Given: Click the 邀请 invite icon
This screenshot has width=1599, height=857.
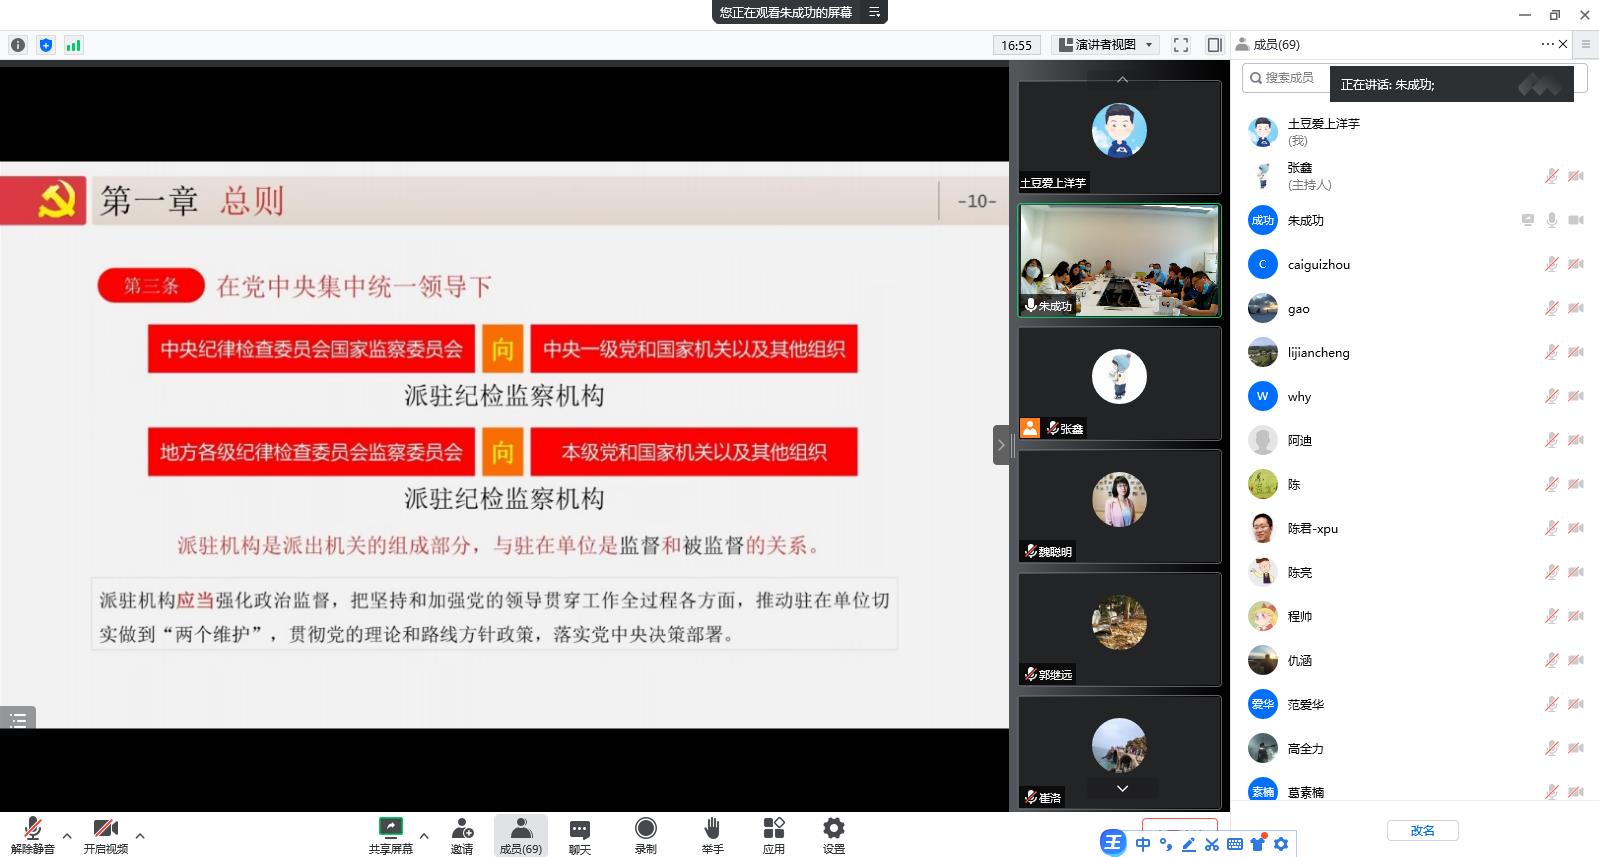Looking at the screenshot, I should point(461,834).
